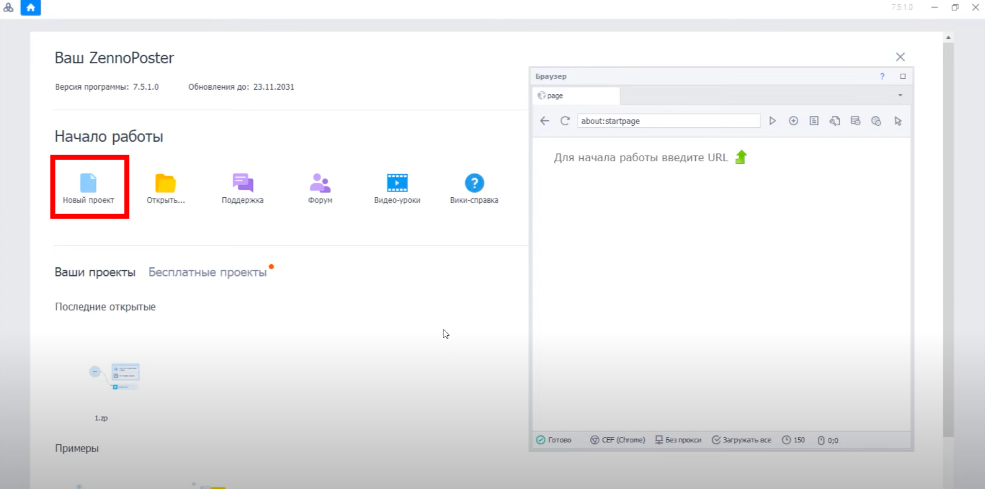Open the Поддержка chat icon
985x489 pixels.
(x=242, y=183)
